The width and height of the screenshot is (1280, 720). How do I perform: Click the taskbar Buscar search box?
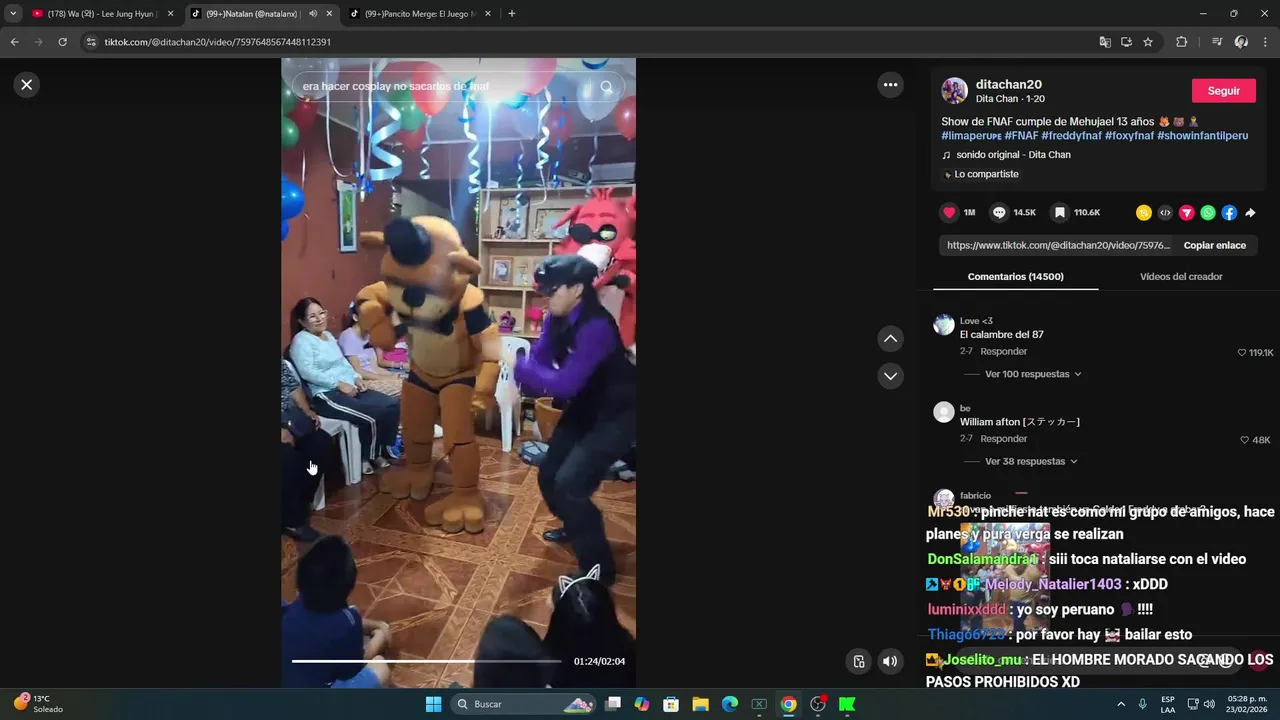coord(525,704)
